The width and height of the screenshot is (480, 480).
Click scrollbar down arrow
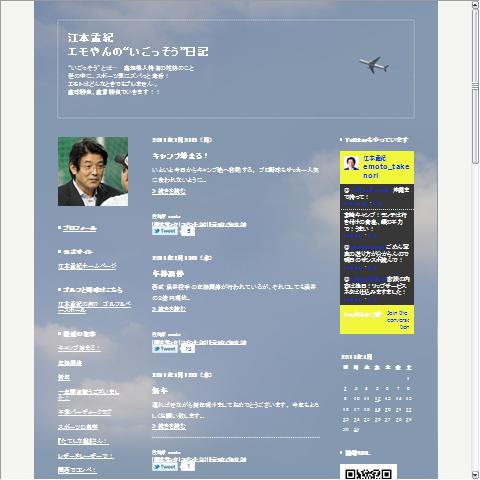point(475,475)
